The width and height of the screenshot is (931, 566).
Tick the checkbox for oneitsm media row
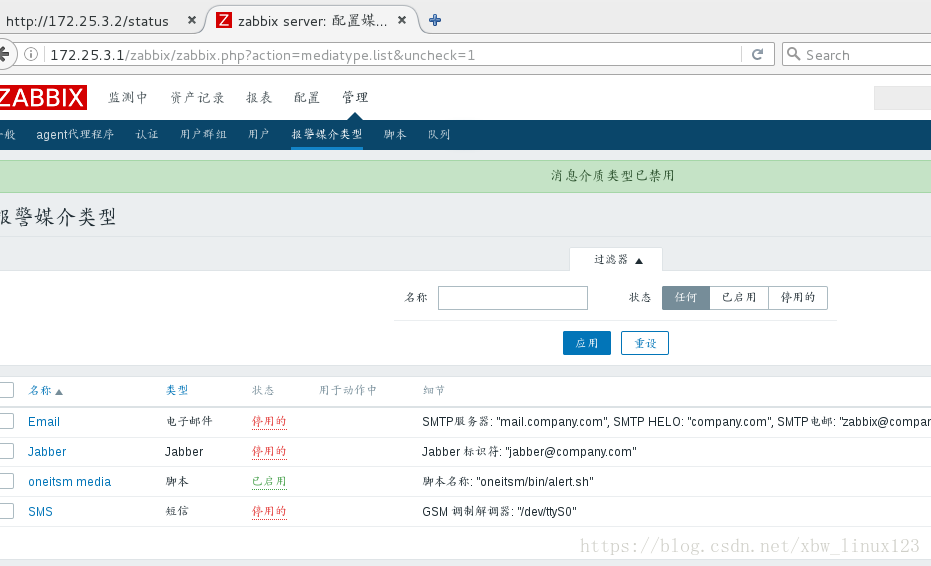pyautogui.click(x=7, y=481)
